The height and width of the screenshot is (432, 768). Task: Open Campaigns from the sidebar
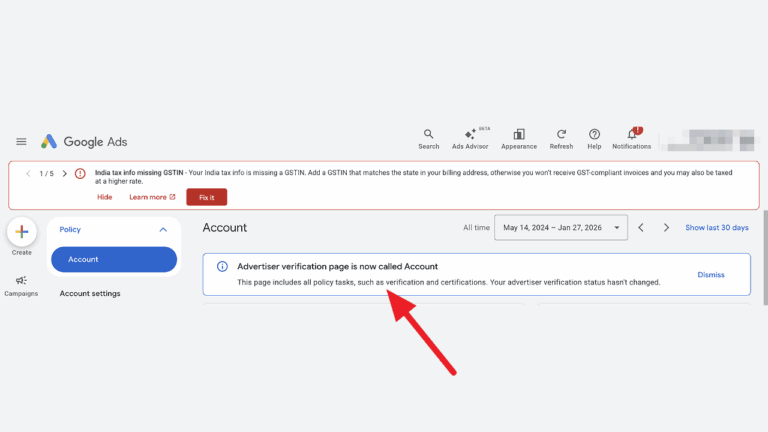(21, 286)
